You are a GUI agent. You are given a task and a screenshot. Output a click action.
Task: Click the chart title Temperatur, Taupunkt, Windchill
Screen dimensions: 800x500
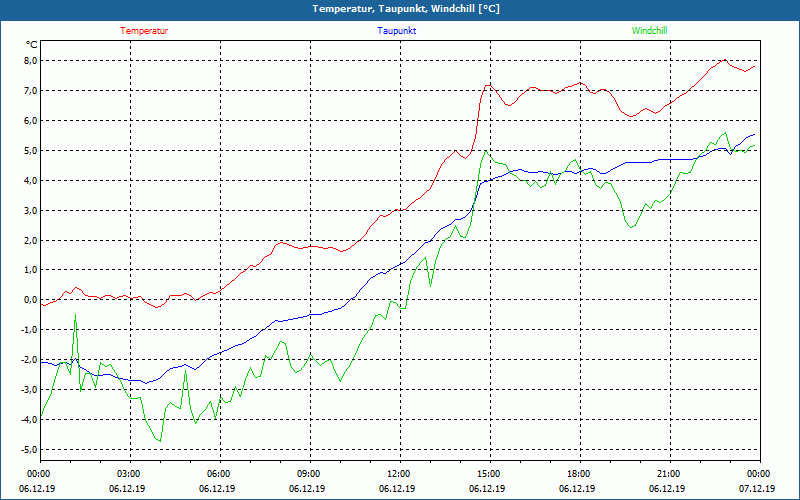[406, 9]
